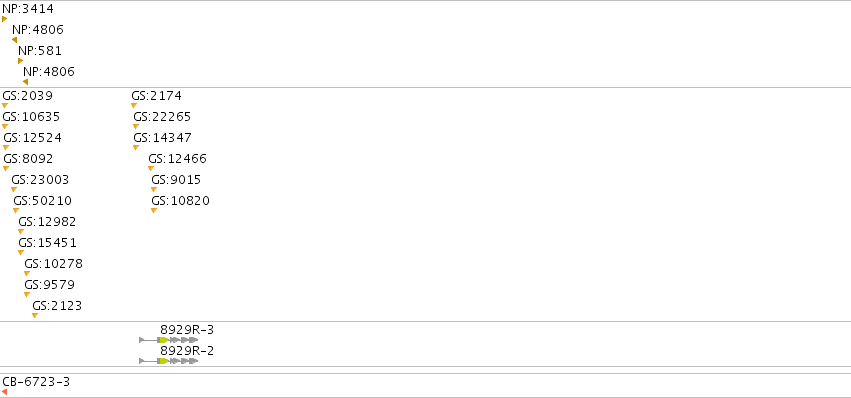
Task: Click the GS:14347 triangle marker
Action: (136, 147)
